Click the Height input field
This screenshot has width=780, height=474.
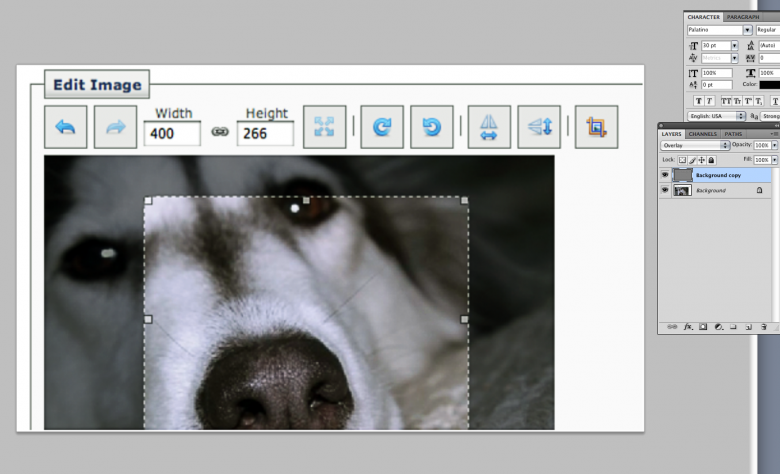click(265, 133)
